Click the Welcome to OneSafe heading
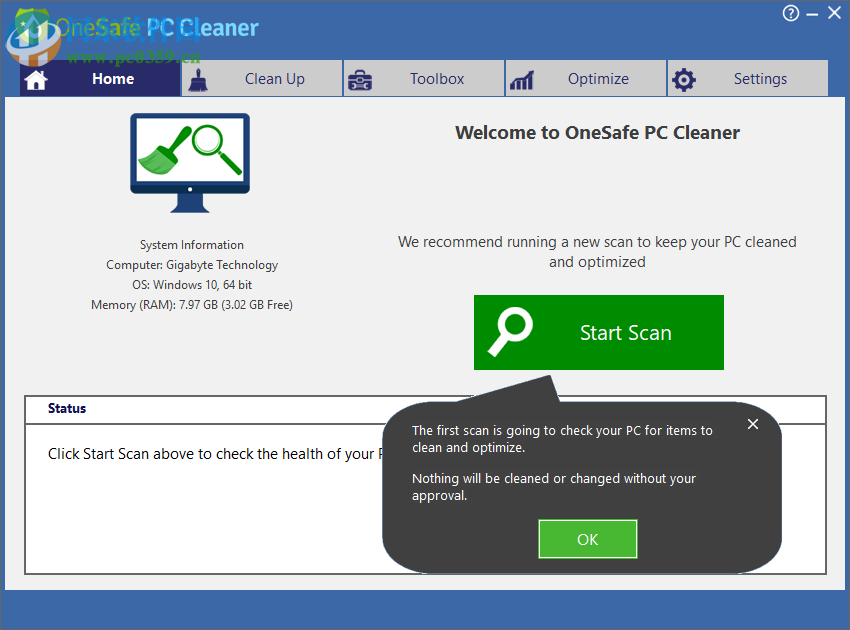850x630 pixels. point(597,132)
